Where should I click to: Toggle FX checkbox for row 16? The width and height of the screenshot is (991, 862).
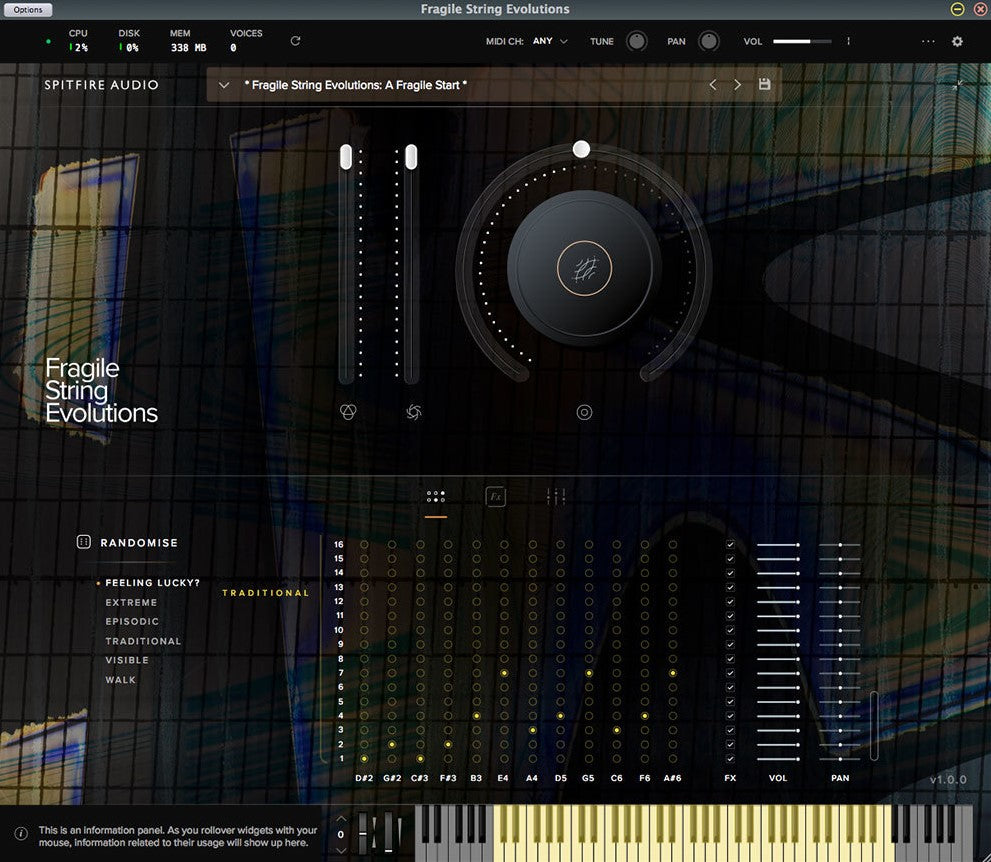730,545
